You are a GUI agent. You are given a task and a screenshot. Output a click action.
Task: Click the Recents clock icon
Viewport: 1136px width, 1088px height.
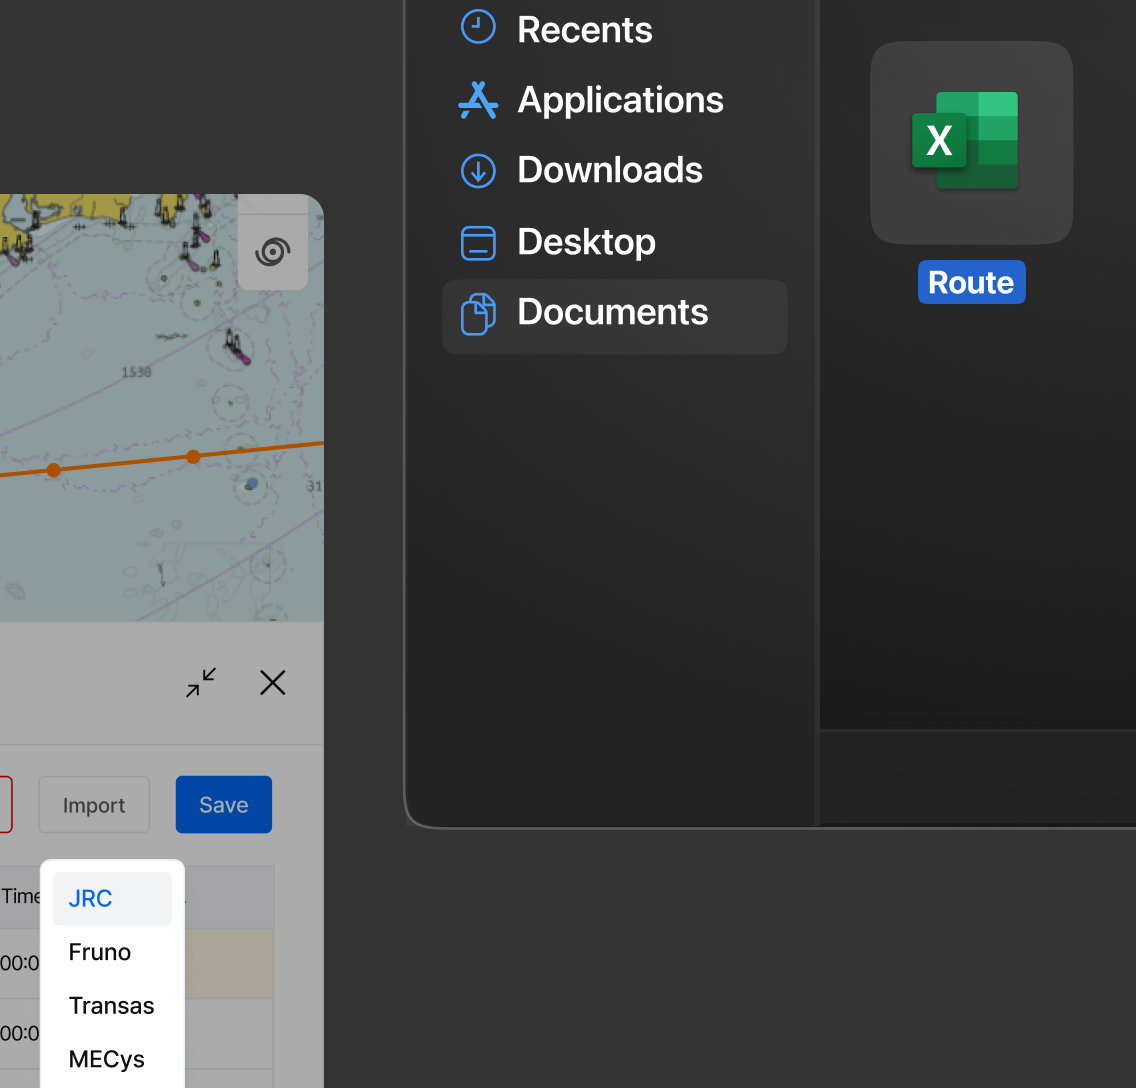[478, 27]
